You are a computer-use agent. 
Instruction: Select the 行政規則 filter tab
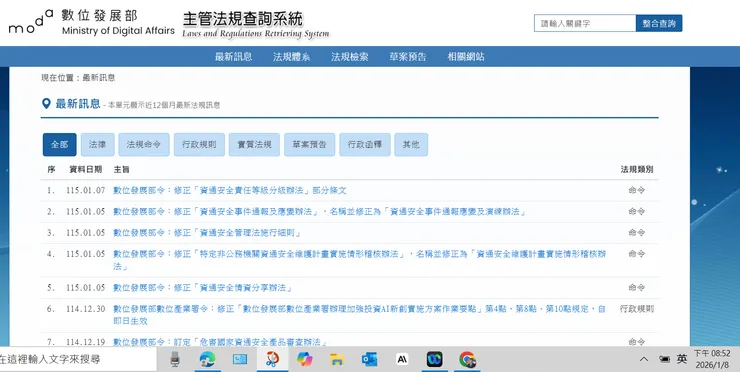[x=199, y=144]
